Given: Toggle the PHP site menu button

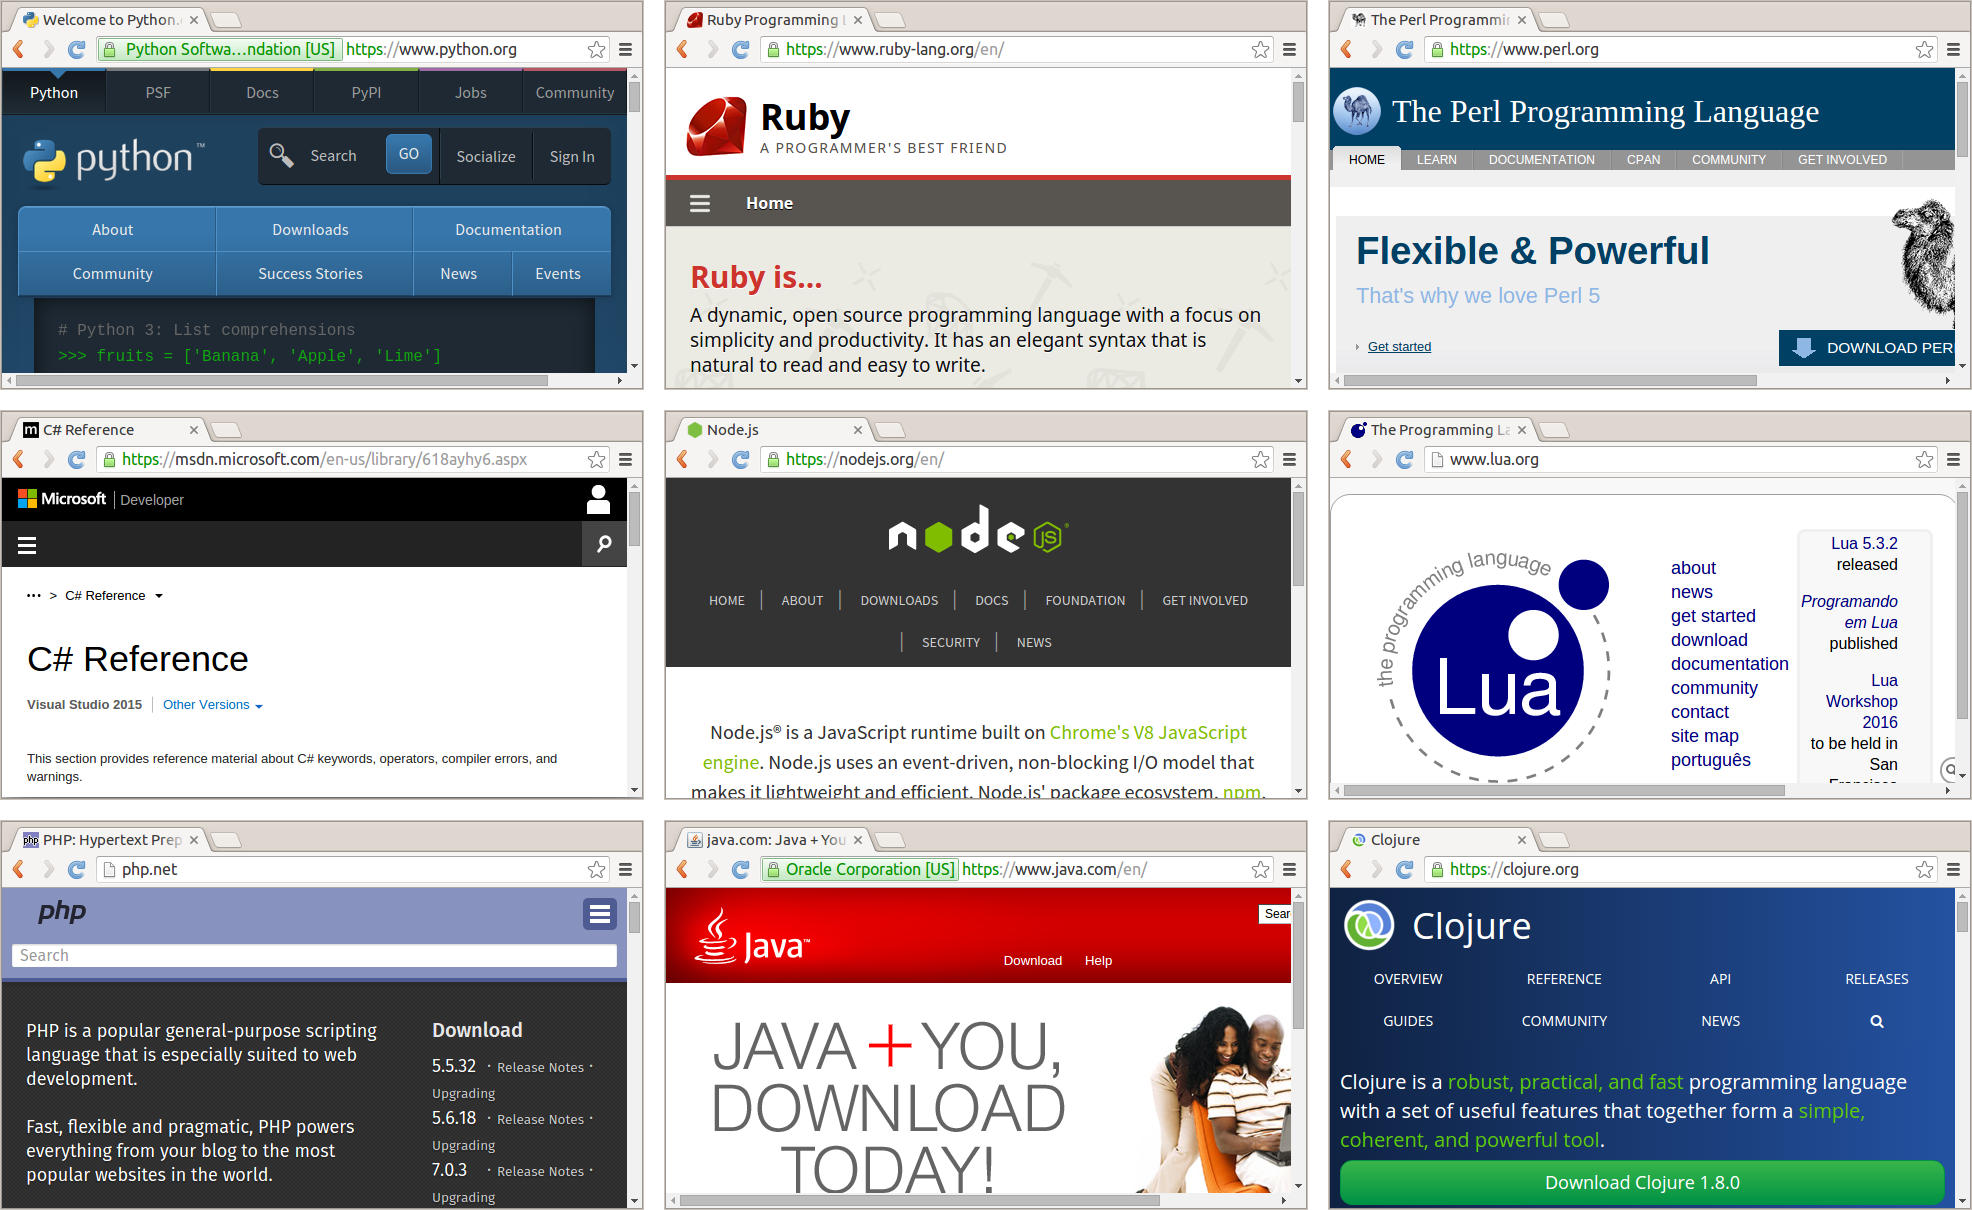Looking at the screenshot, I should [599, 913].
